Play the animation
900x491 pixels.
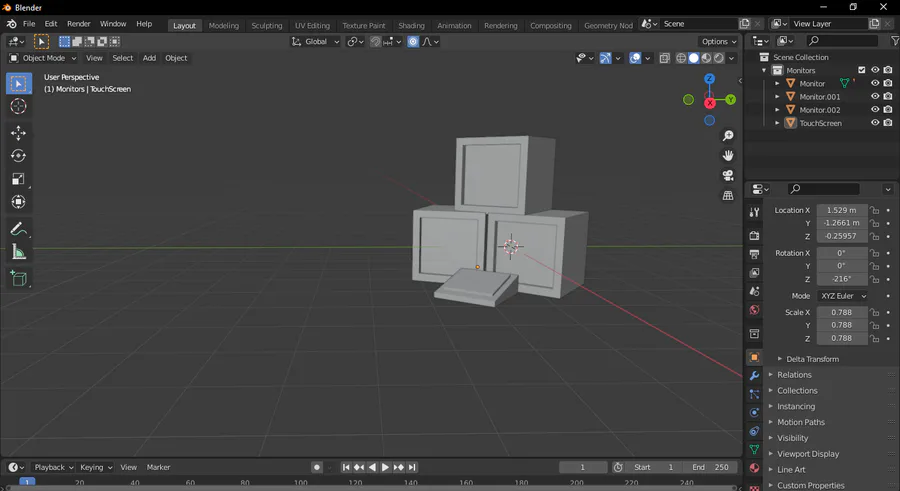[x=385, y=467]
